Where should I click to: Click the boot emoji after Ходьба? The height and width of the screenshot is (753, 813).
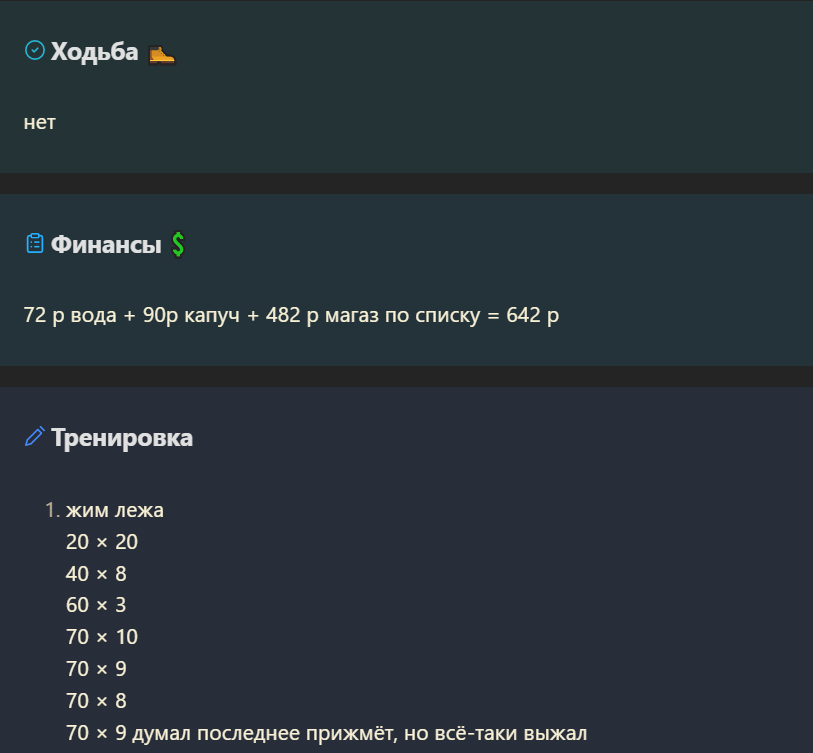coord(162,54)
